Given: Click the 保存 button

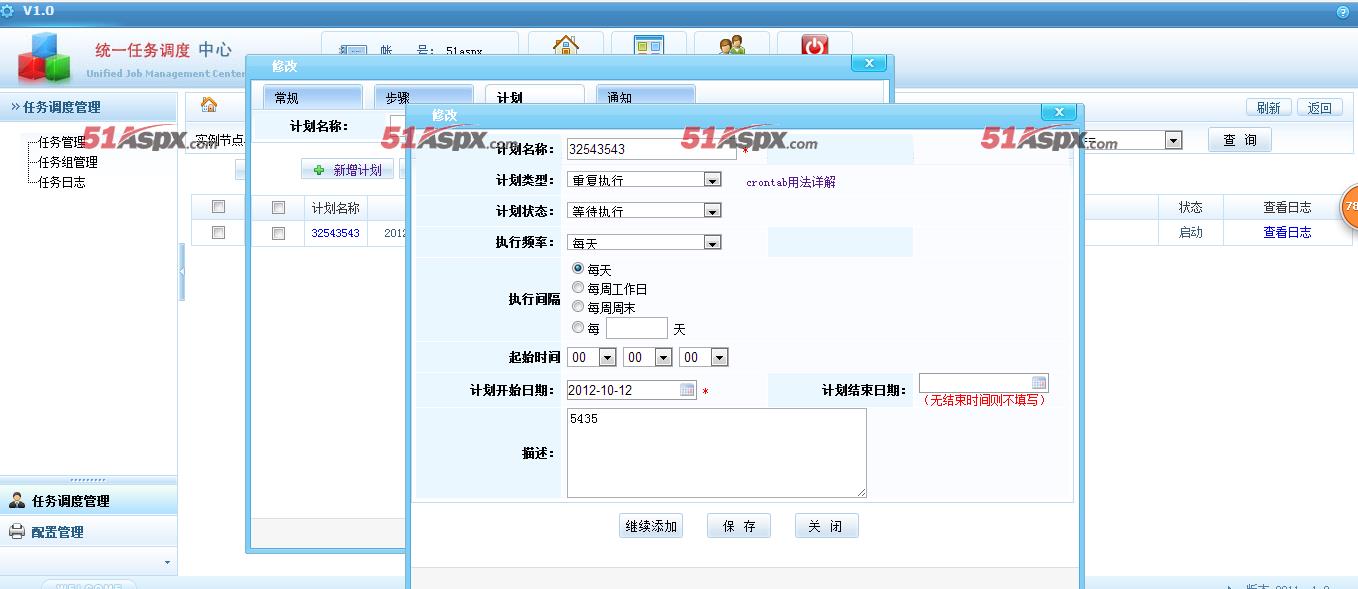Looking at the screenshot, I should click(x=739, y=526).
